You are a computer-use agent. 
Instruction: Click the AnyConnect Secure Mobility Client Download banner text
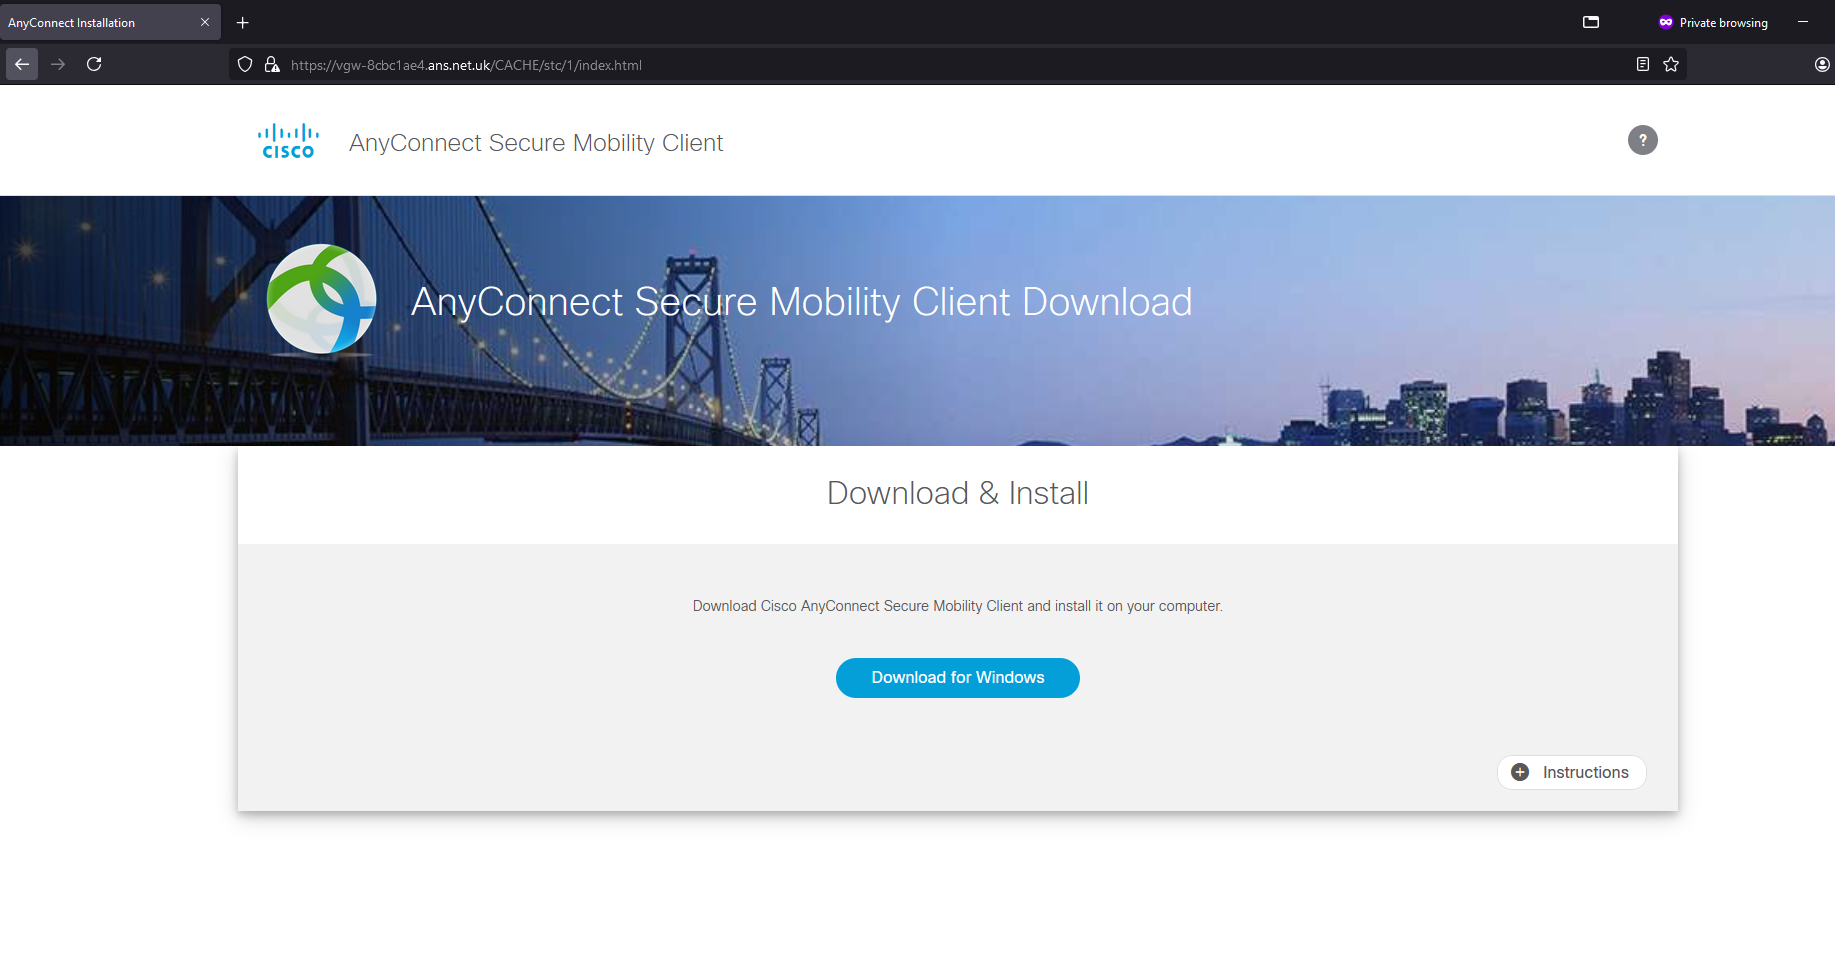(802, 302)
